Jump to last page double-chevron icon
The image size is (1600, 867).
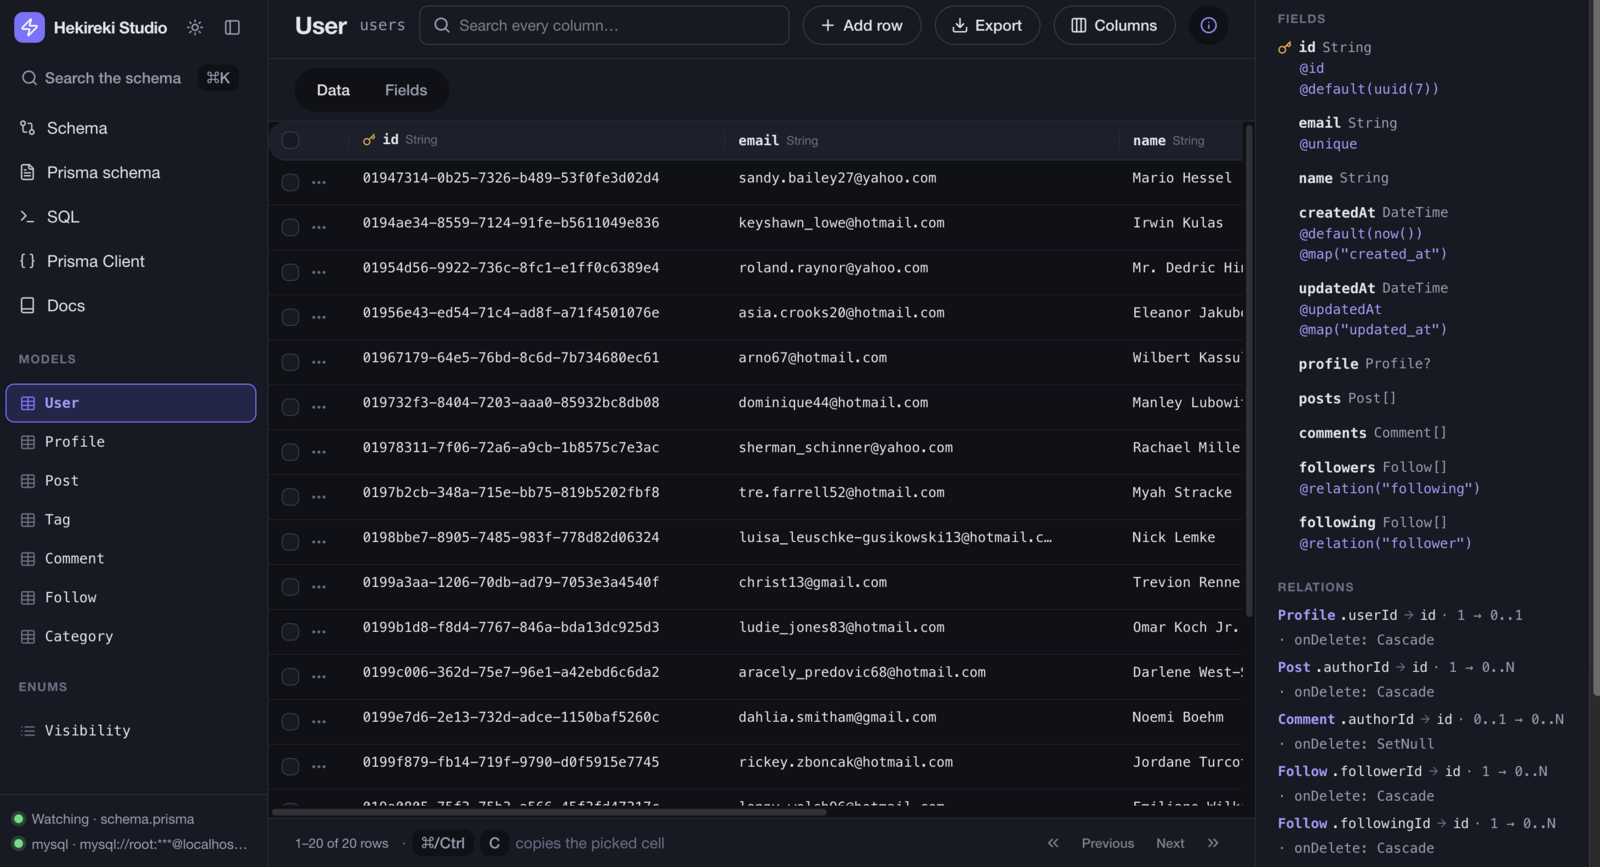pos(1213,843)
